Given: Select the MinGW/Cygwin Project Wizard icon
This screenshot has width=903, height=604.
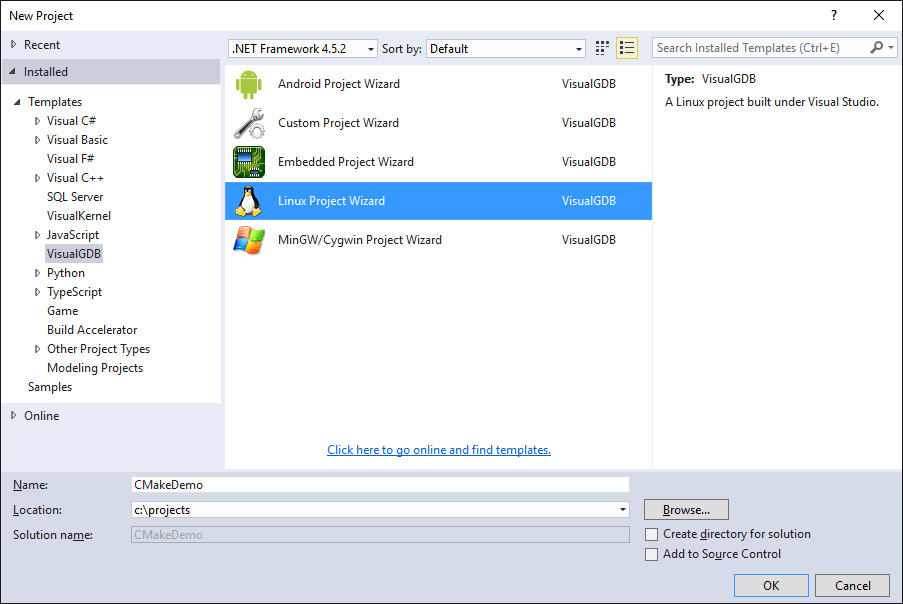Looking at the screenshot, I should 248,239.
